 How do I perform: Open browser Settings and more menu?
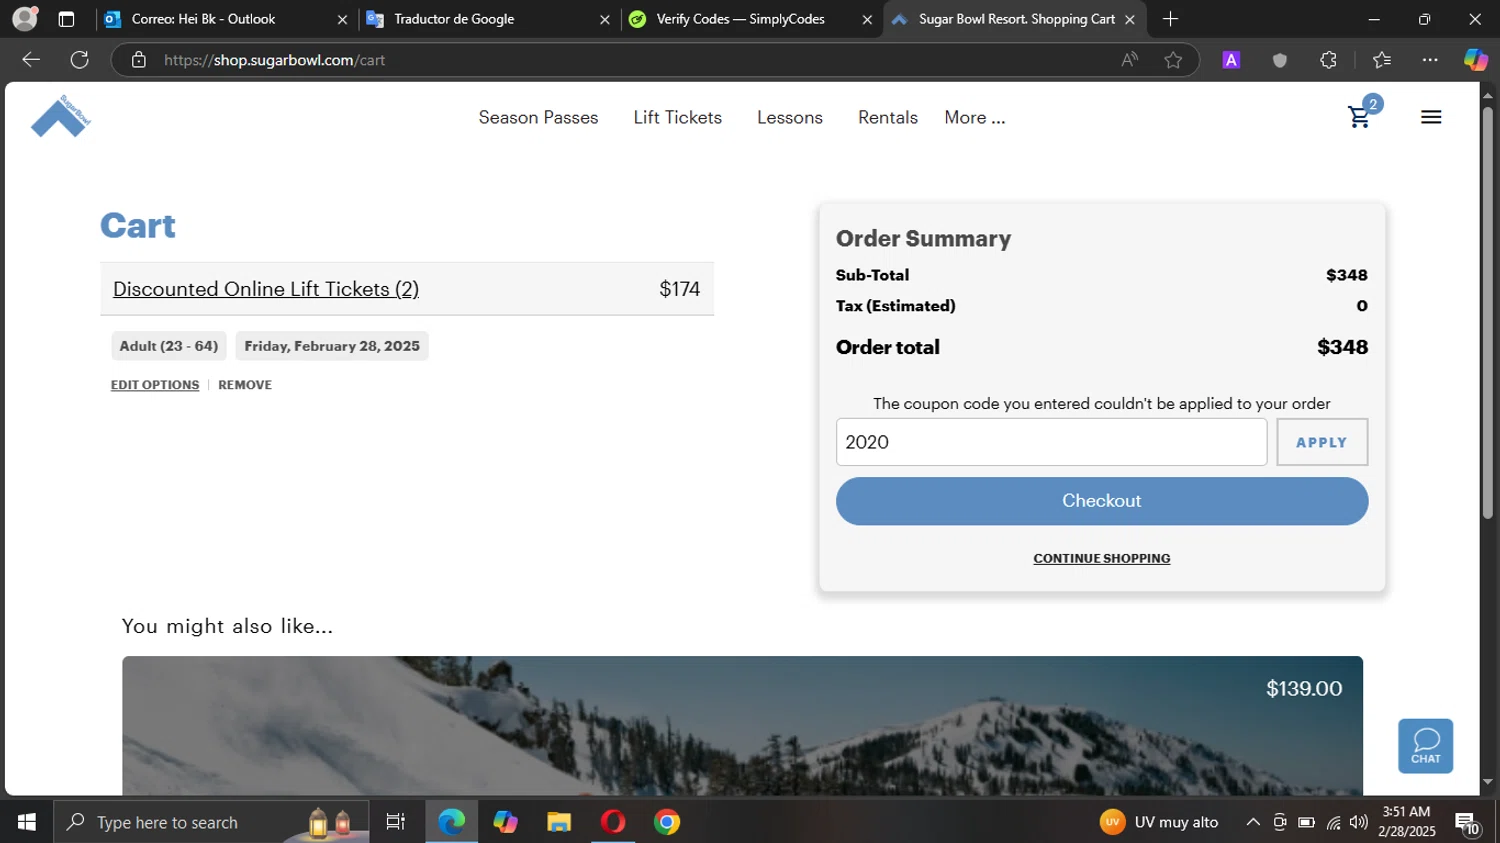coord(1430,60)
